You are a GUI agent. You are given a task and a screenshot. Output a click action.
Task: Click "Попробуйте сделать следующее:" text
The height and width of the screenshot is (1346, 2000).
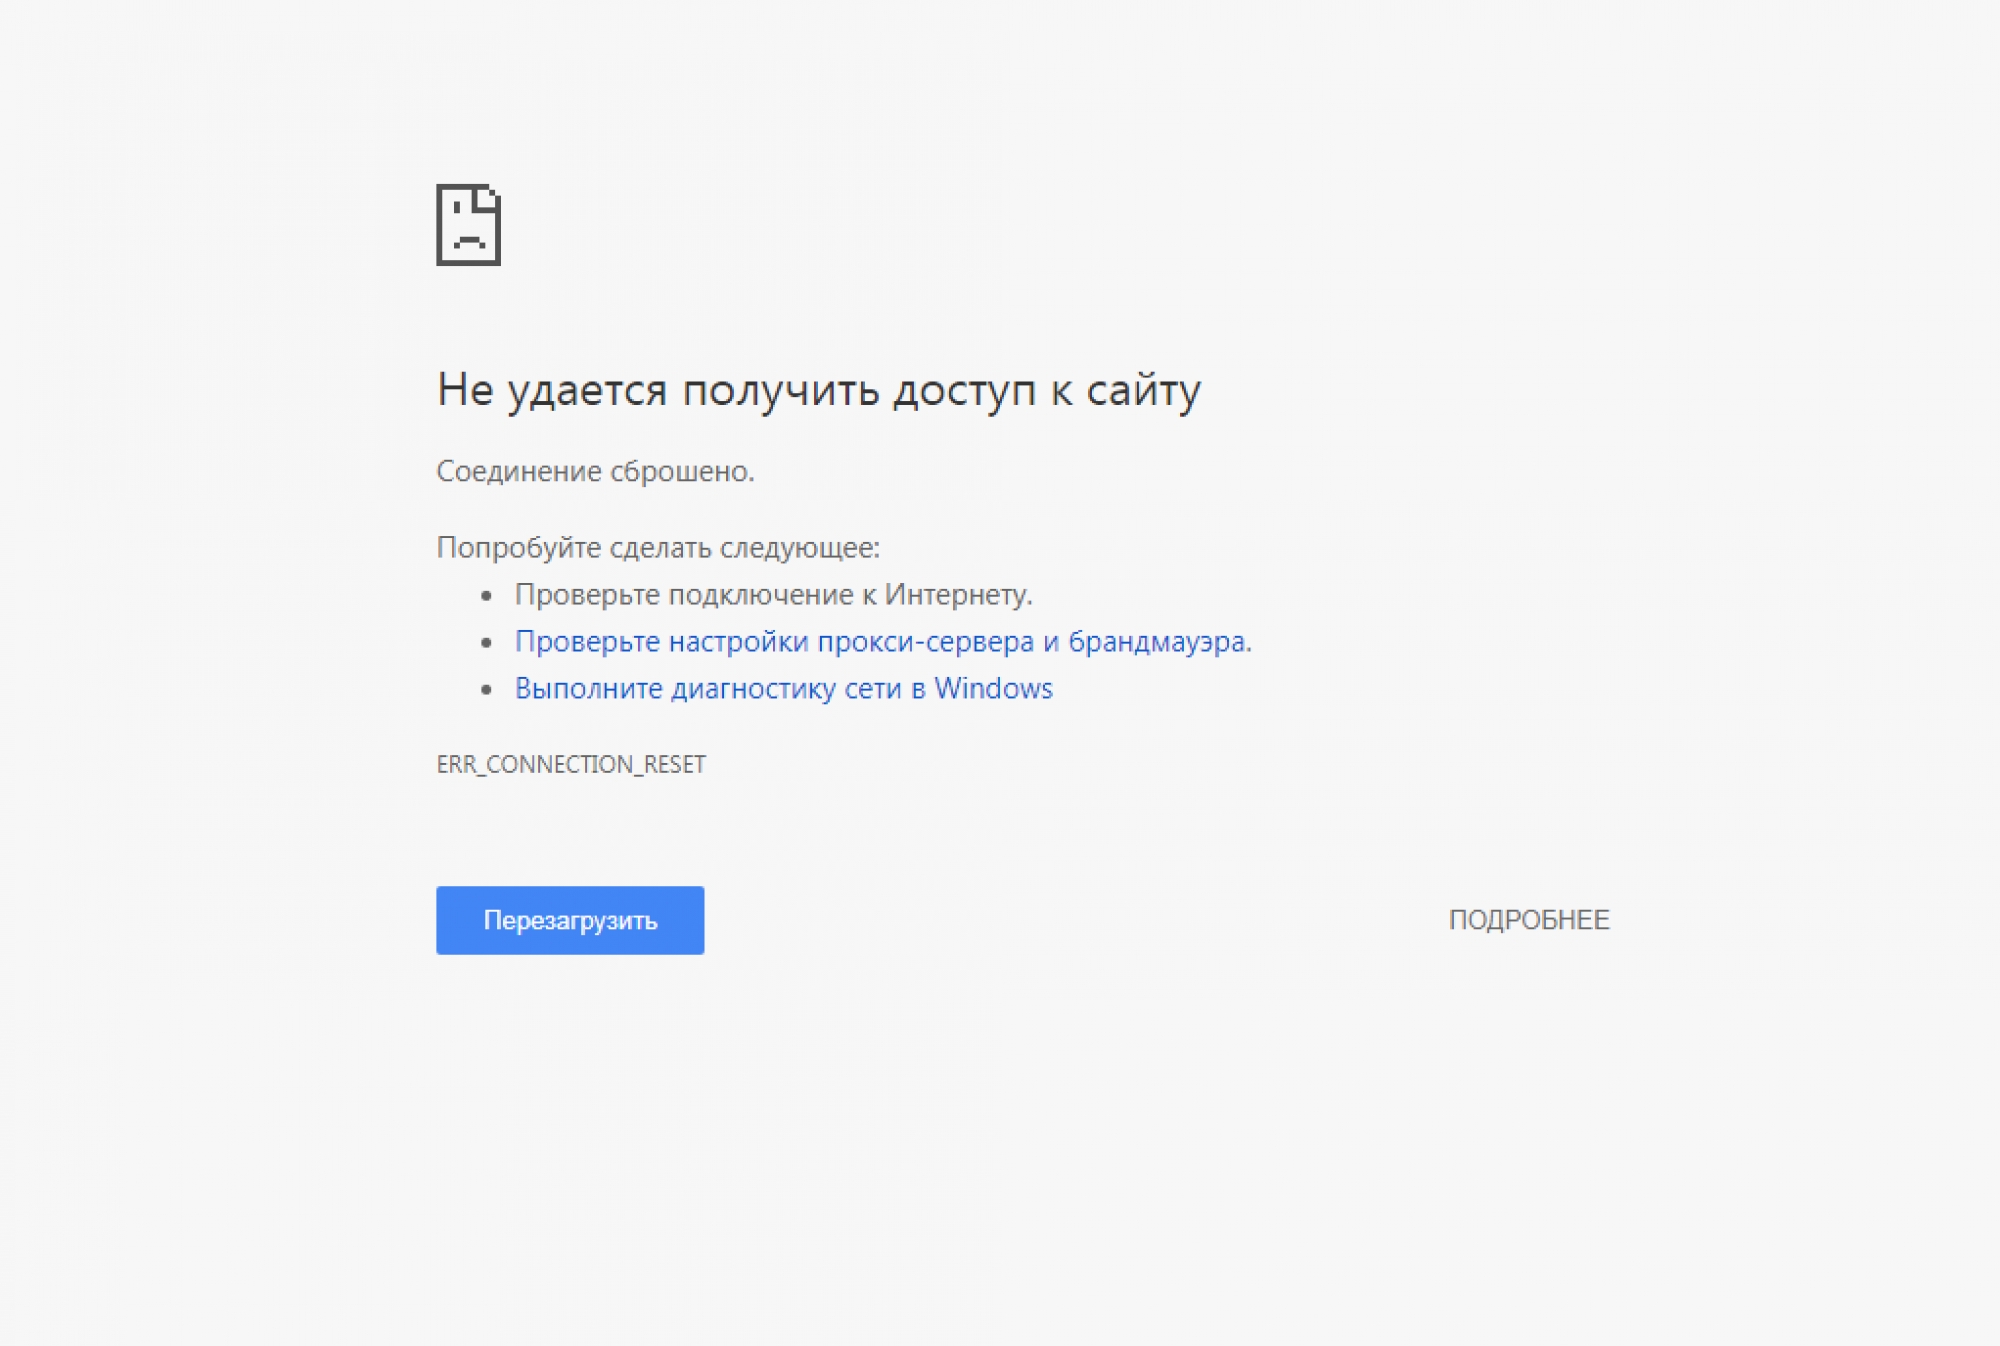click(x=658, y=548)
